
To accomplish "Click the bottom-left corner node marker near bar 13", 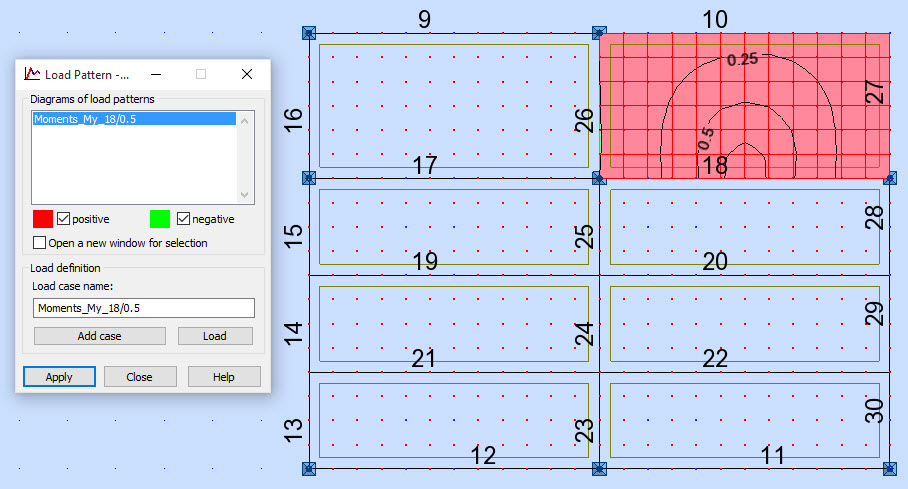I will (x=308, y=467).
